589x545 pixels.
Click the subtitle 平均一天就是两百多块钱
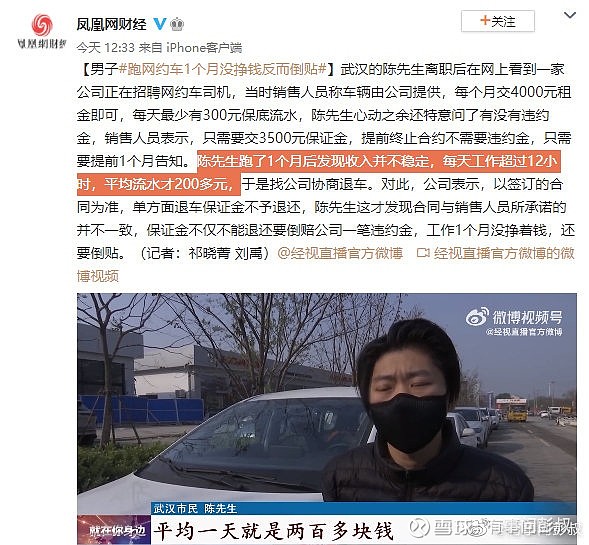tap(274, 531)
